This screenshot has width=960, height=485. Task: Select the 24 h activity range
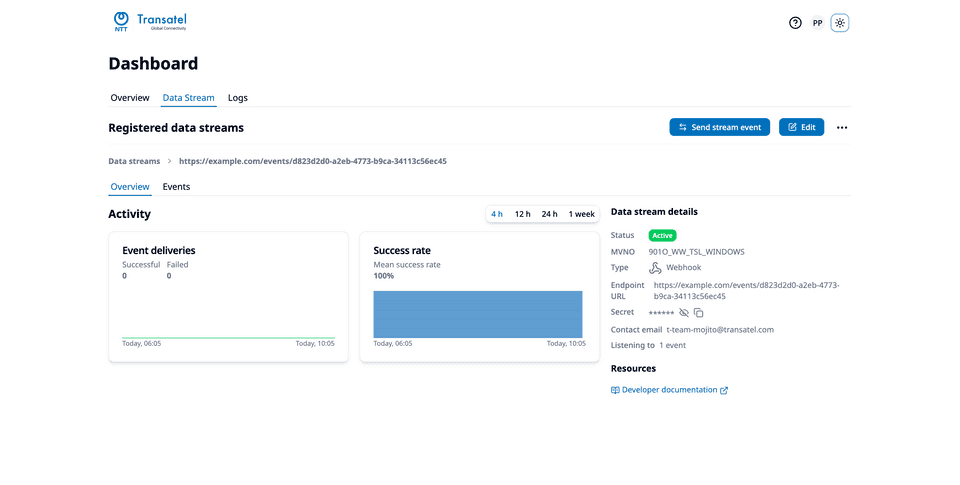549,214
